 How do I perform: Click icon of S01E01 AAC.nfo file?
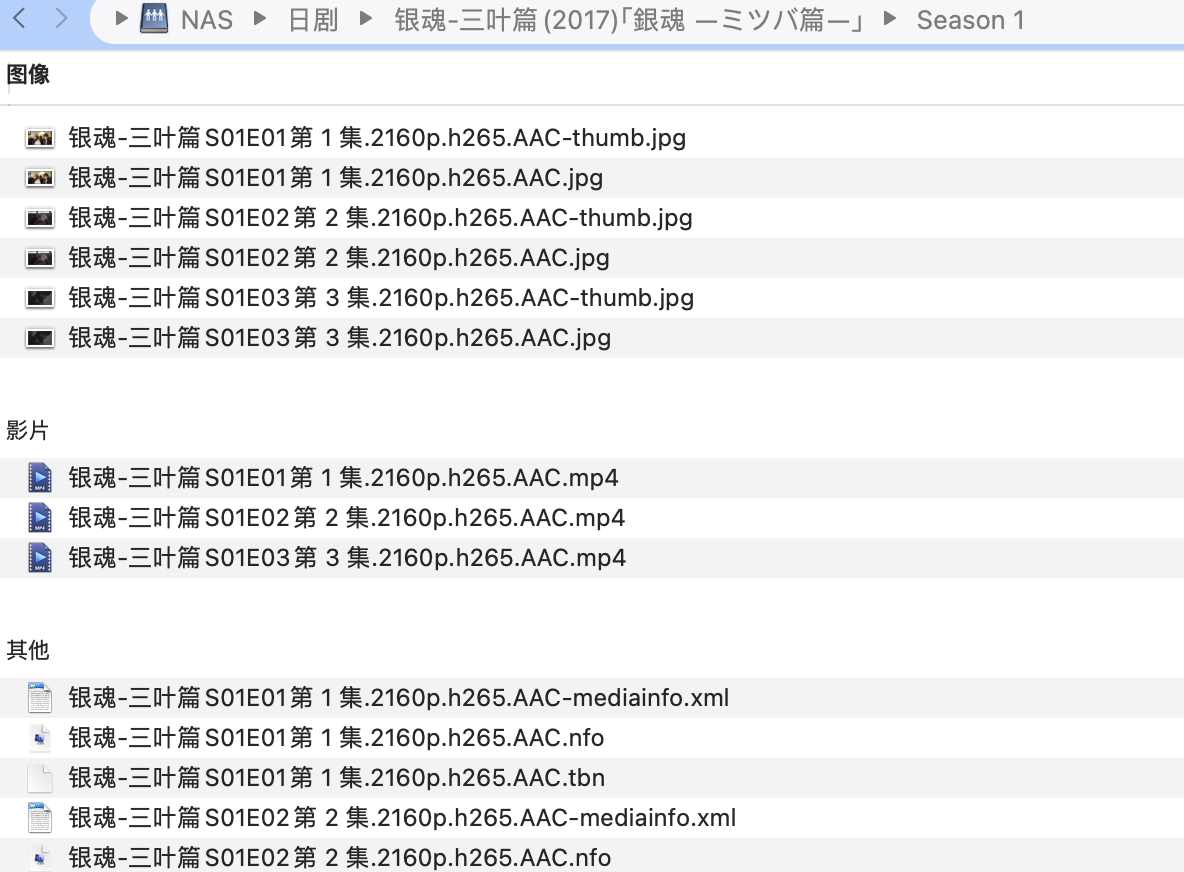[x=40, y=738]
